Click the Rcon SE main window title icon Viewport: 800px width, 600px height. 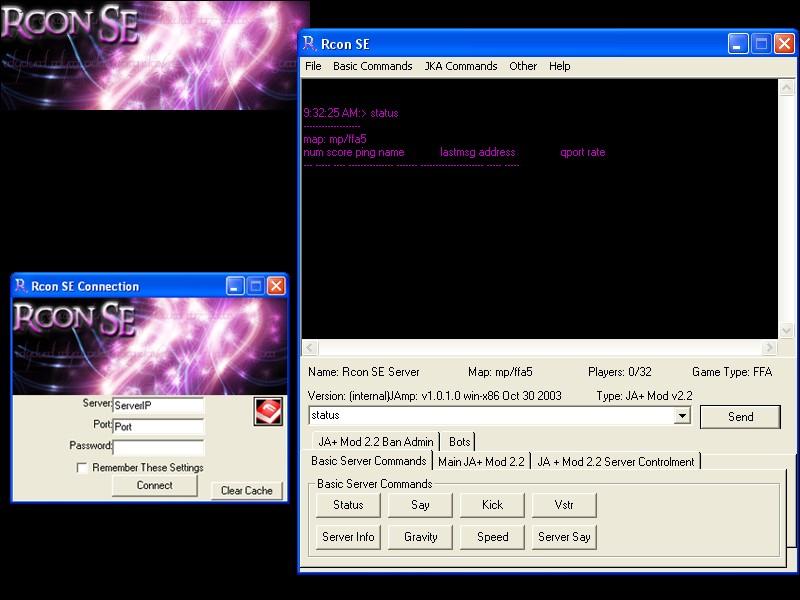[x=310, y=43]
